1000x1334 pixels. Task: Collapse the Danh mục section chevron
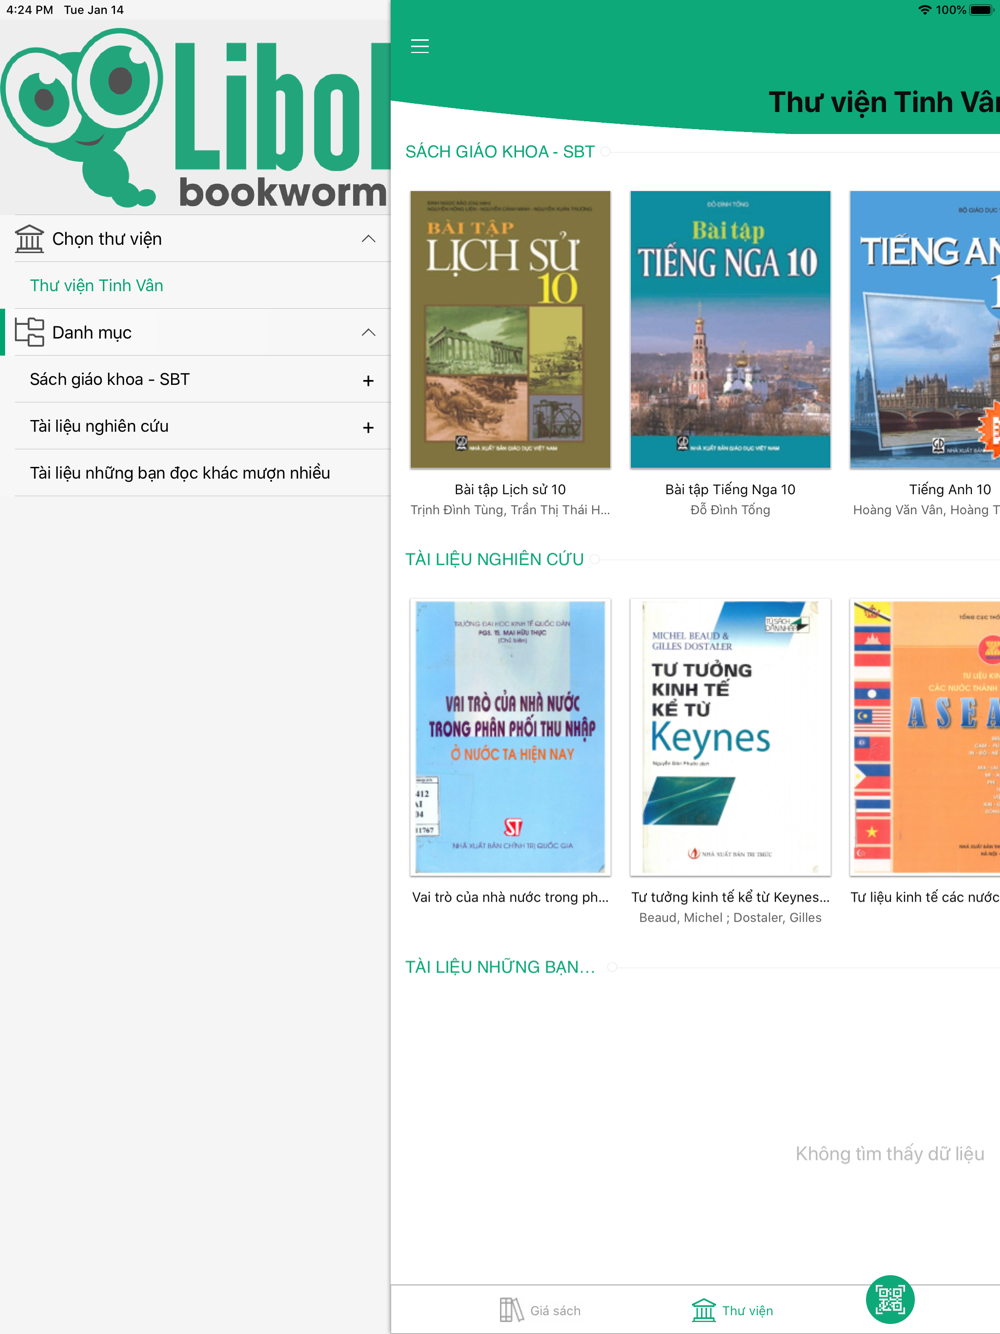pos(368,332)
